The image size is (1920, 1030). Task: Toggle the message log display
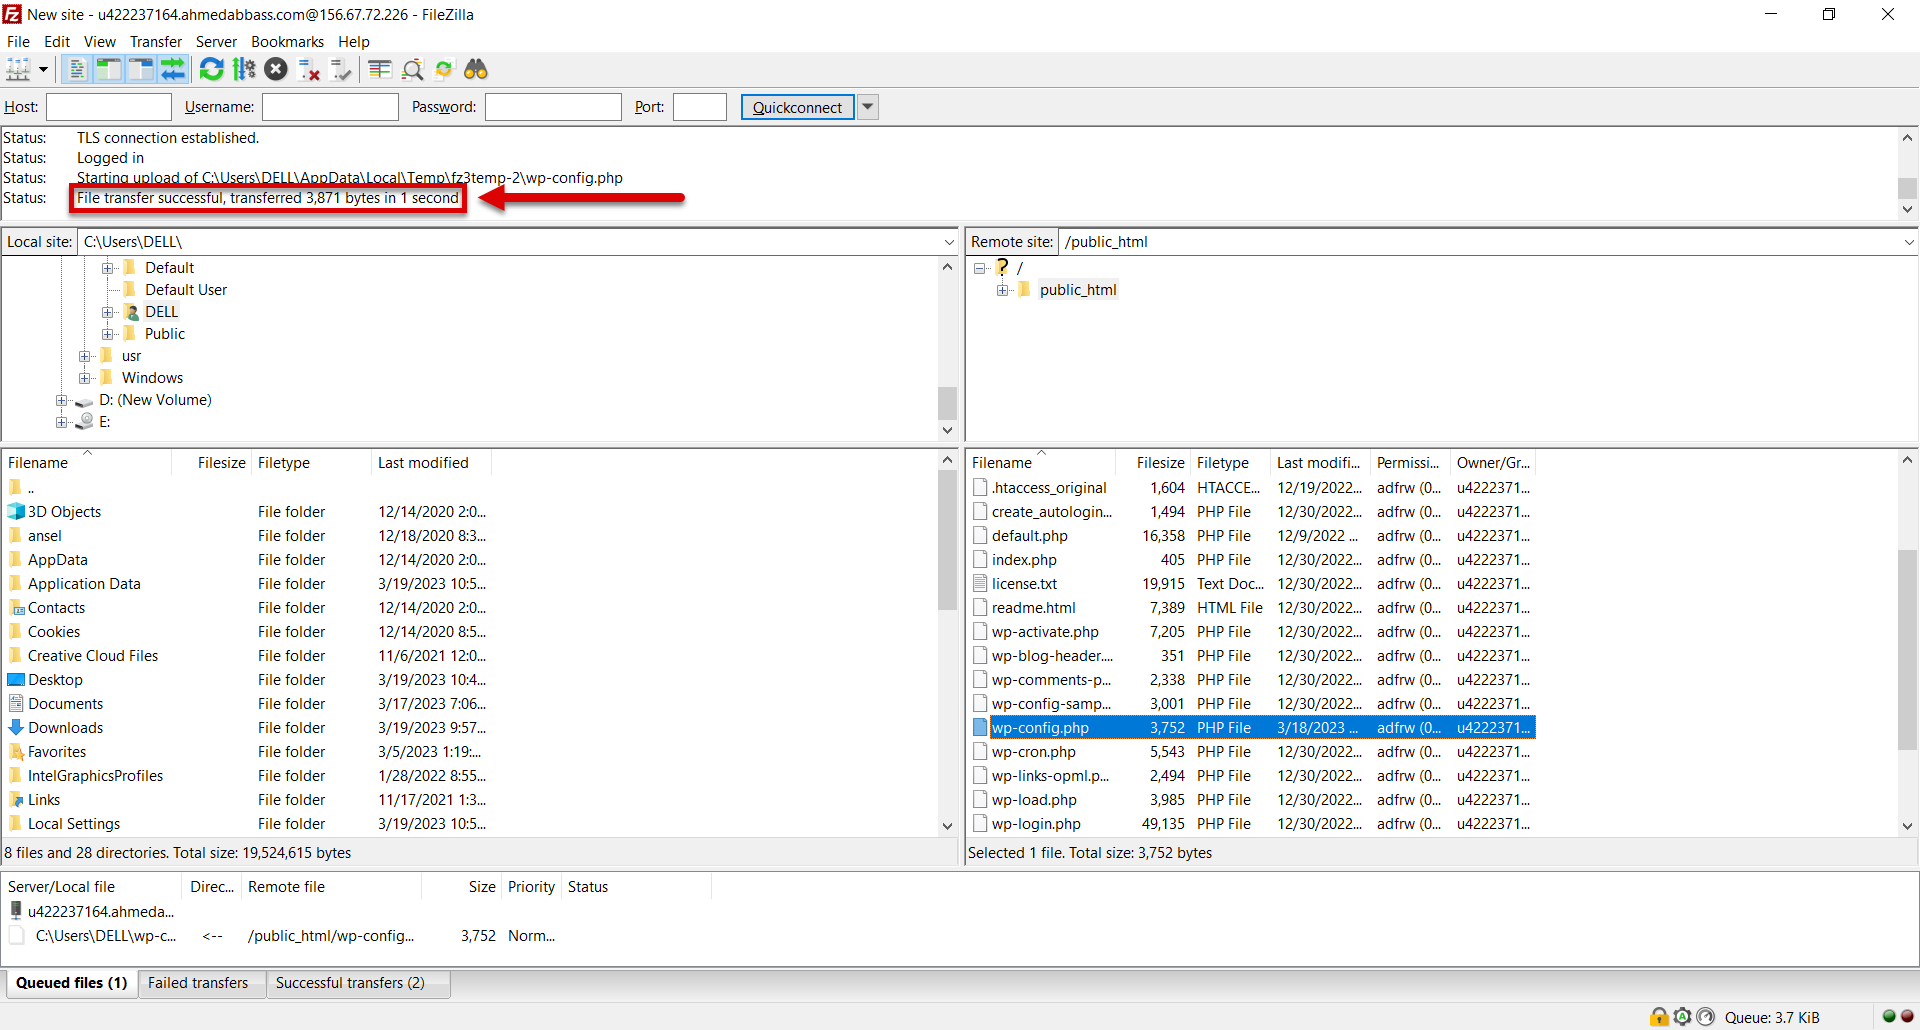[77, 69]
